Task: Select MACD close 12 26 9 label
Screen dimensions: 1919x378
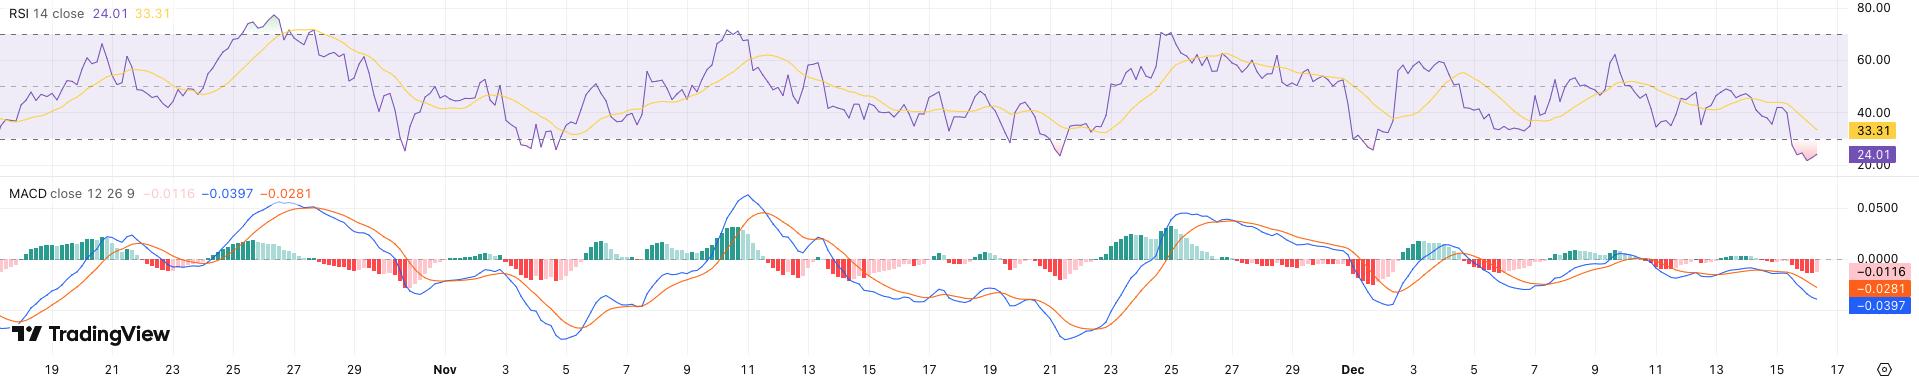Action: pyautogui.click(x=72, y=193)
